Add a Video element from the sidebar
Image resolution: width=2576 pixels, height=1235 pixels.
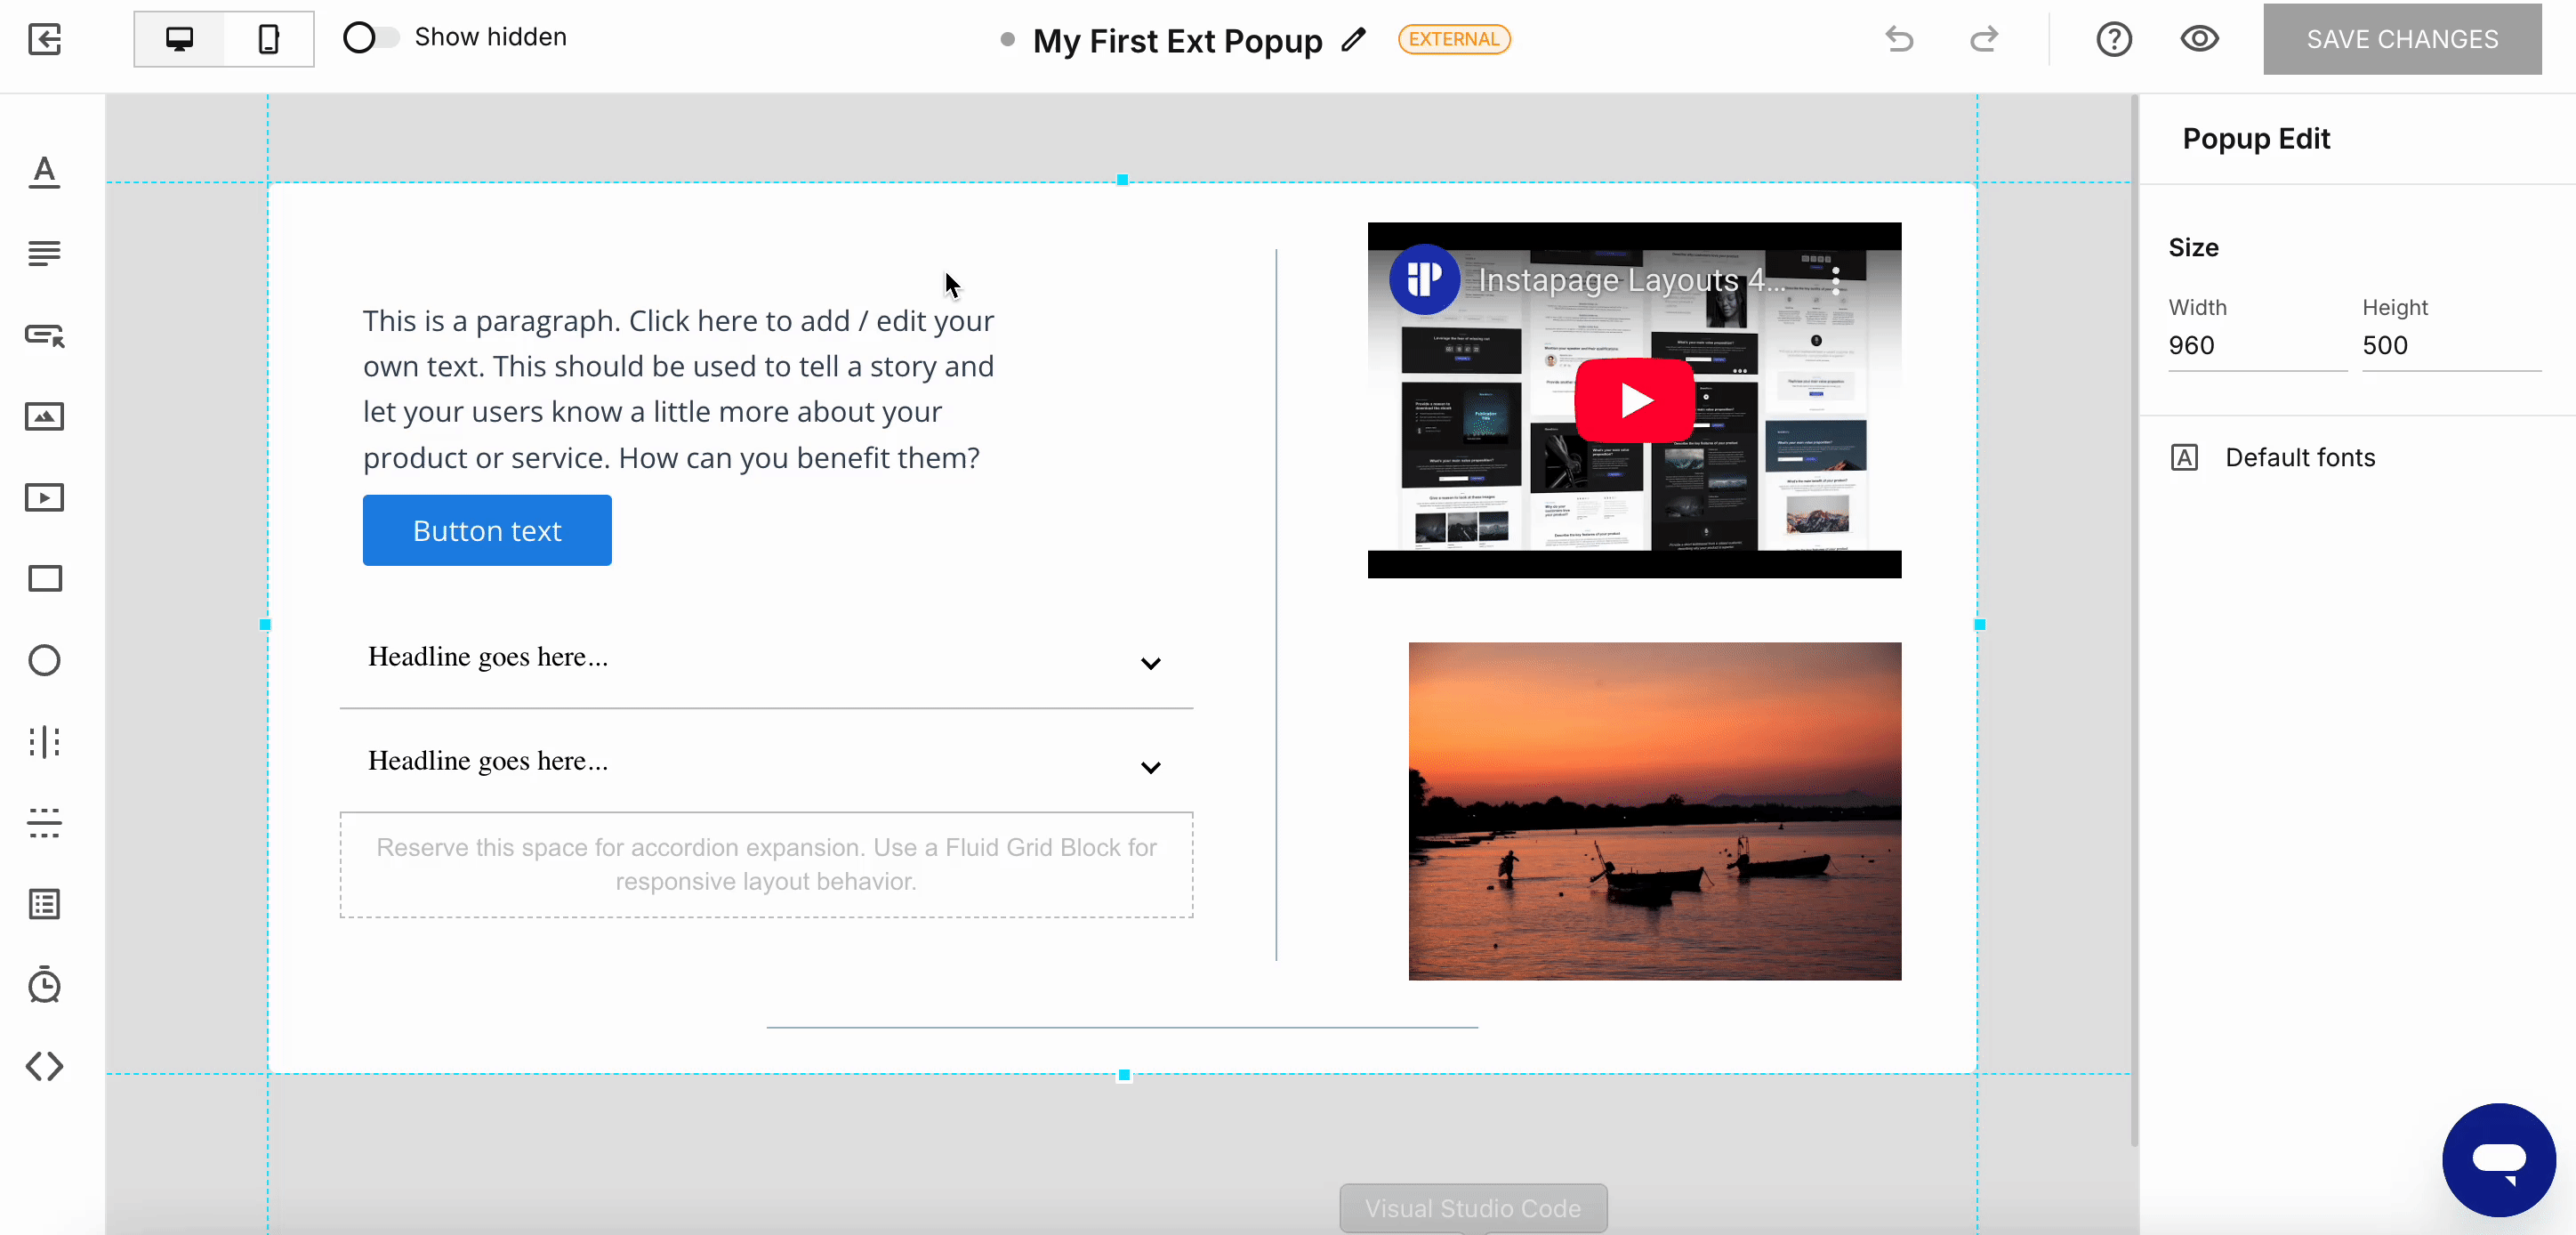pos(44,498)
